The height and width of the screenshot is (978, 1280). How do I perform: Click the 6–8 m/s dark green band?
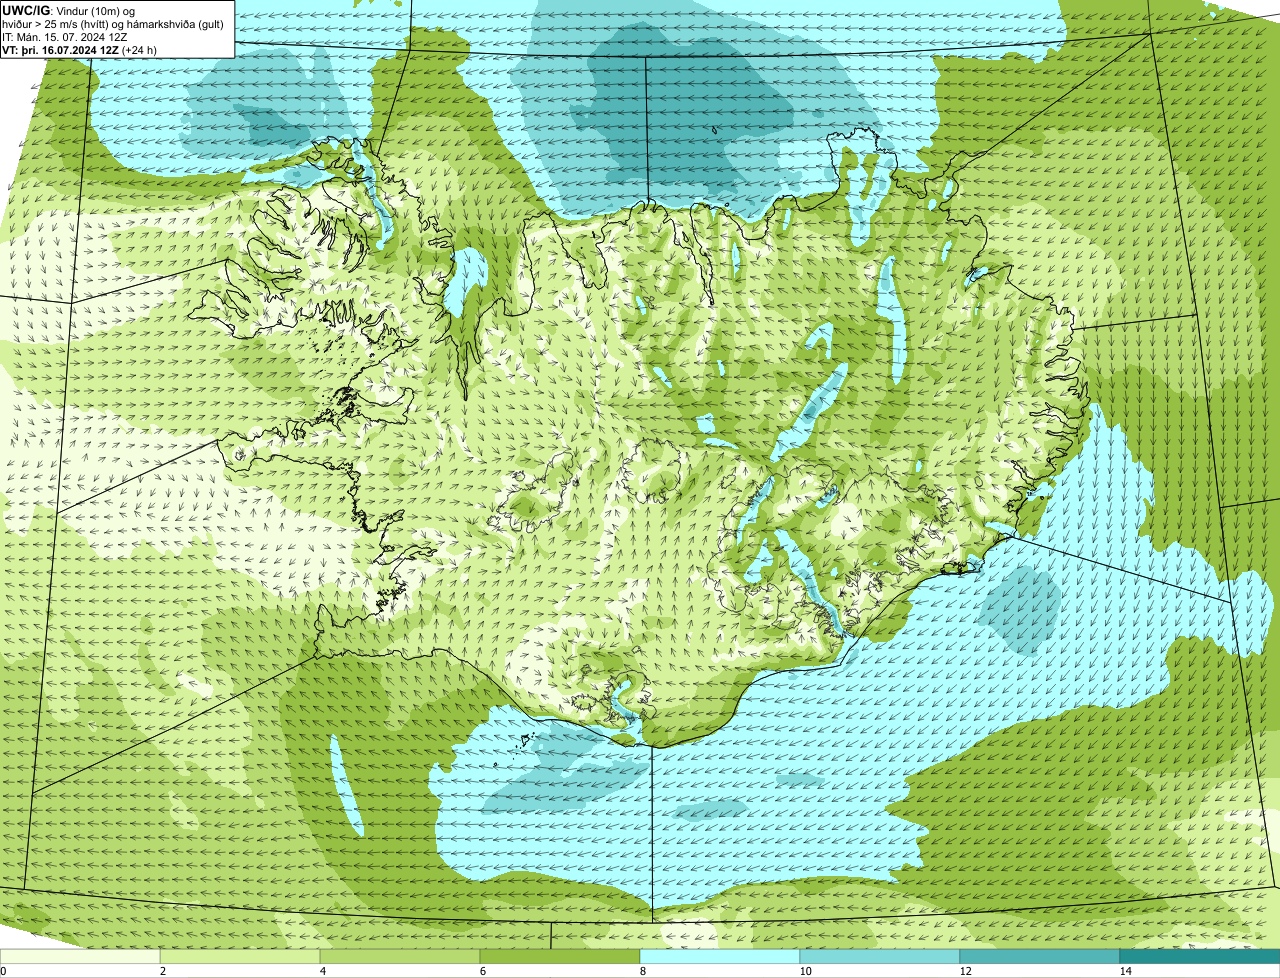[560, 956]
